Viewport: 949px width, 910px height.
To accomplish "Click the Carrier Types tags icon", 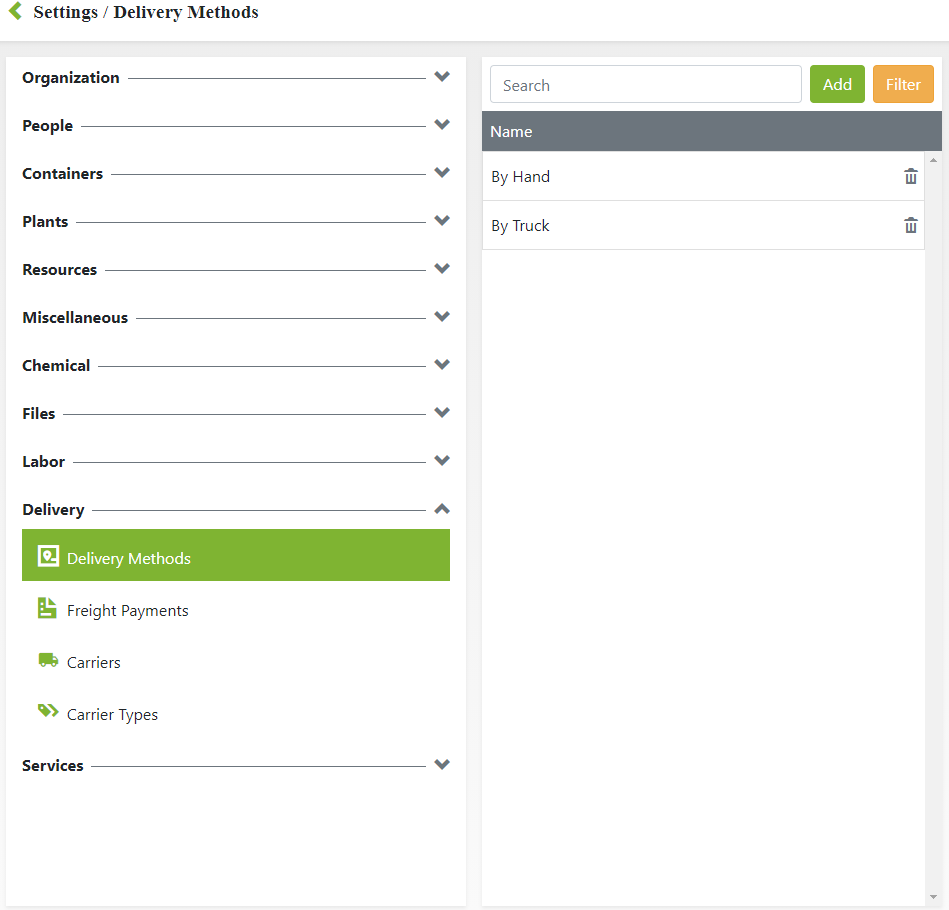I will [x=47, y=712].
